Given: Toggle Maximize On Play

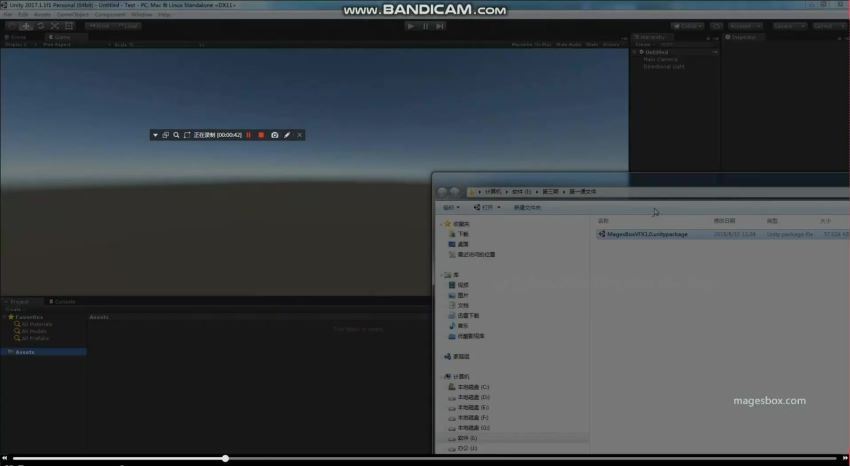Looking at the screenshot, I should [x=531, y=44].
